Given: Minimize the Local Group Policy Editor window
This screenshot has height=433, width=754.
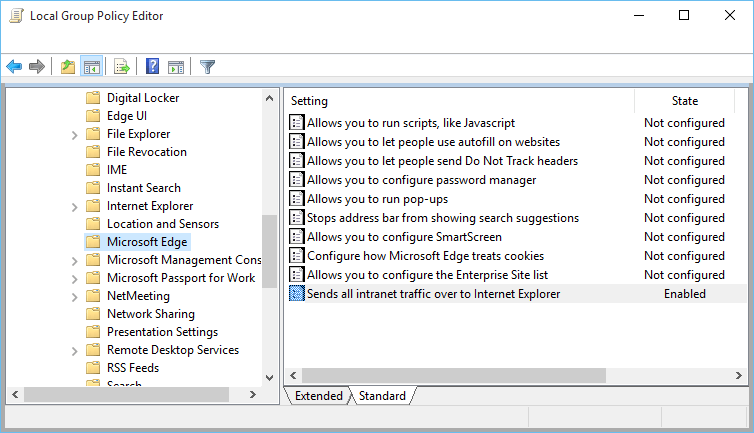Looking at the screenshot, I should [639, 15].
